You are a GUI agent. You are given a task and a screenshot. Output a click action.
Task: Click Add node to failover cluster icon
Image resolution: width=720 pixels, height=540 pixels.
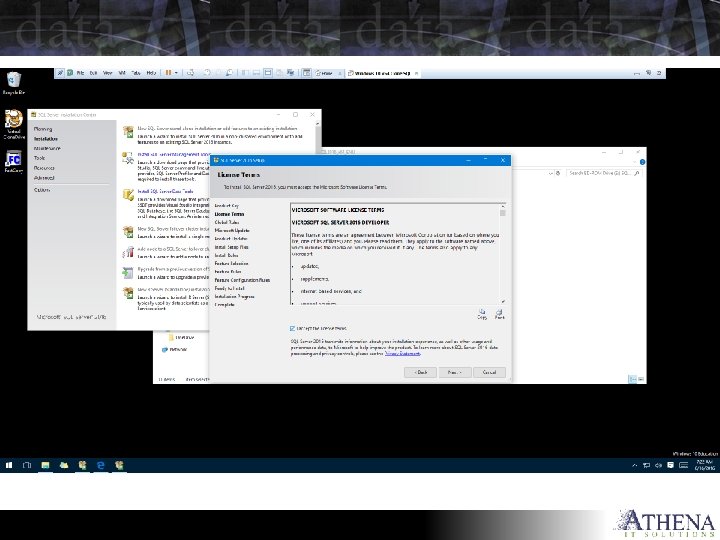tap(128, 252)
